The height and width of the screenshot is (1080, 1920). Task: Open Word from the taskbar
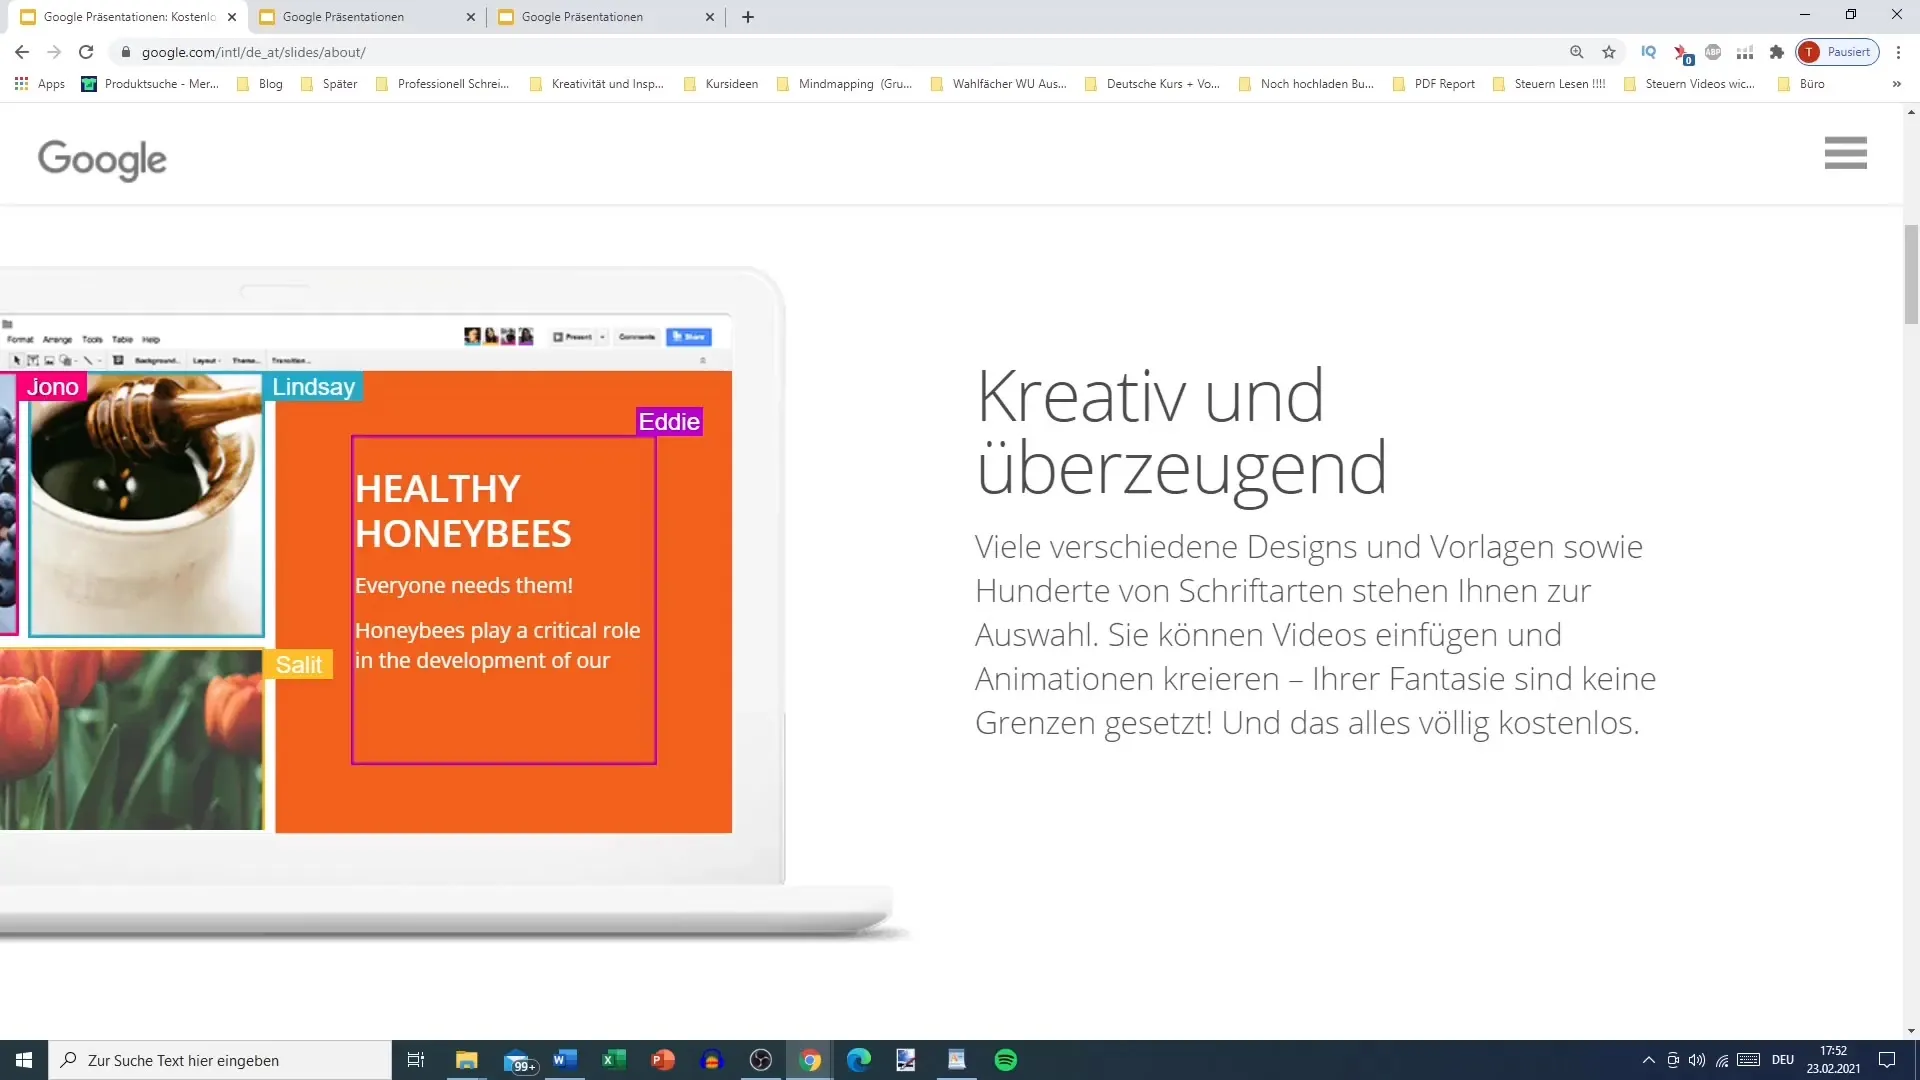pos(564,1060)
